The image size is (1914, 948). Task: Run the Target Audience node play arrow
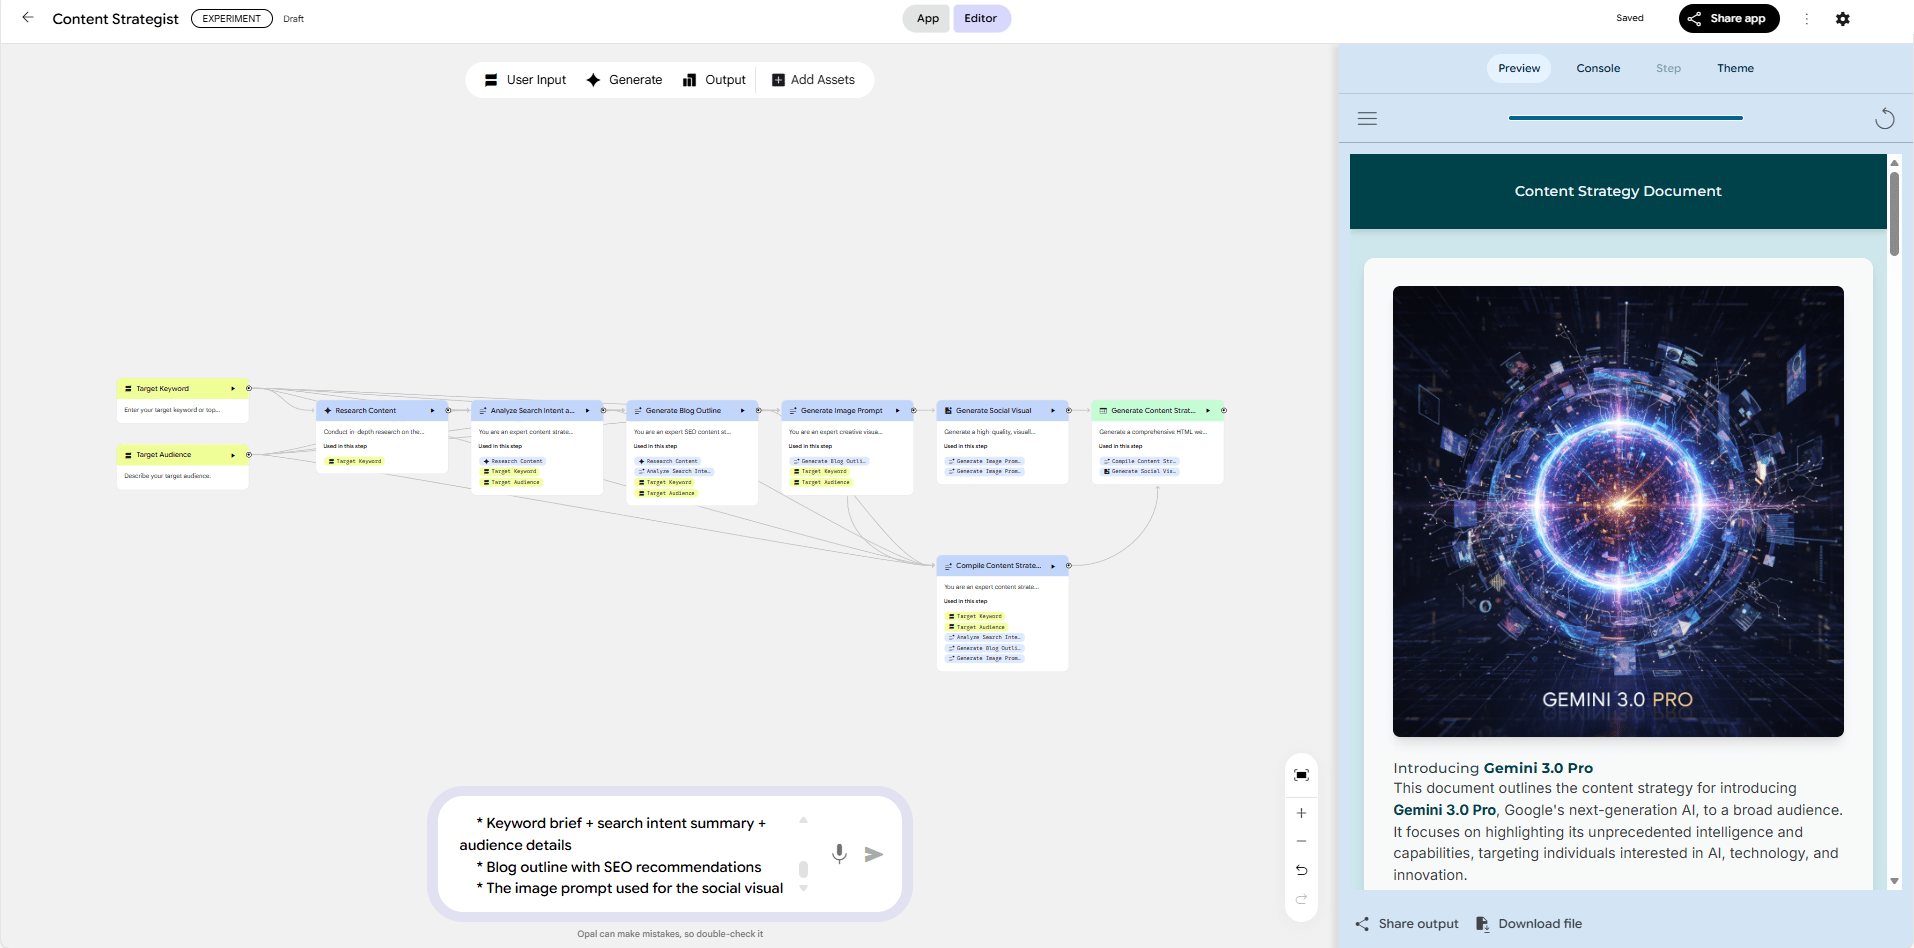233,455
